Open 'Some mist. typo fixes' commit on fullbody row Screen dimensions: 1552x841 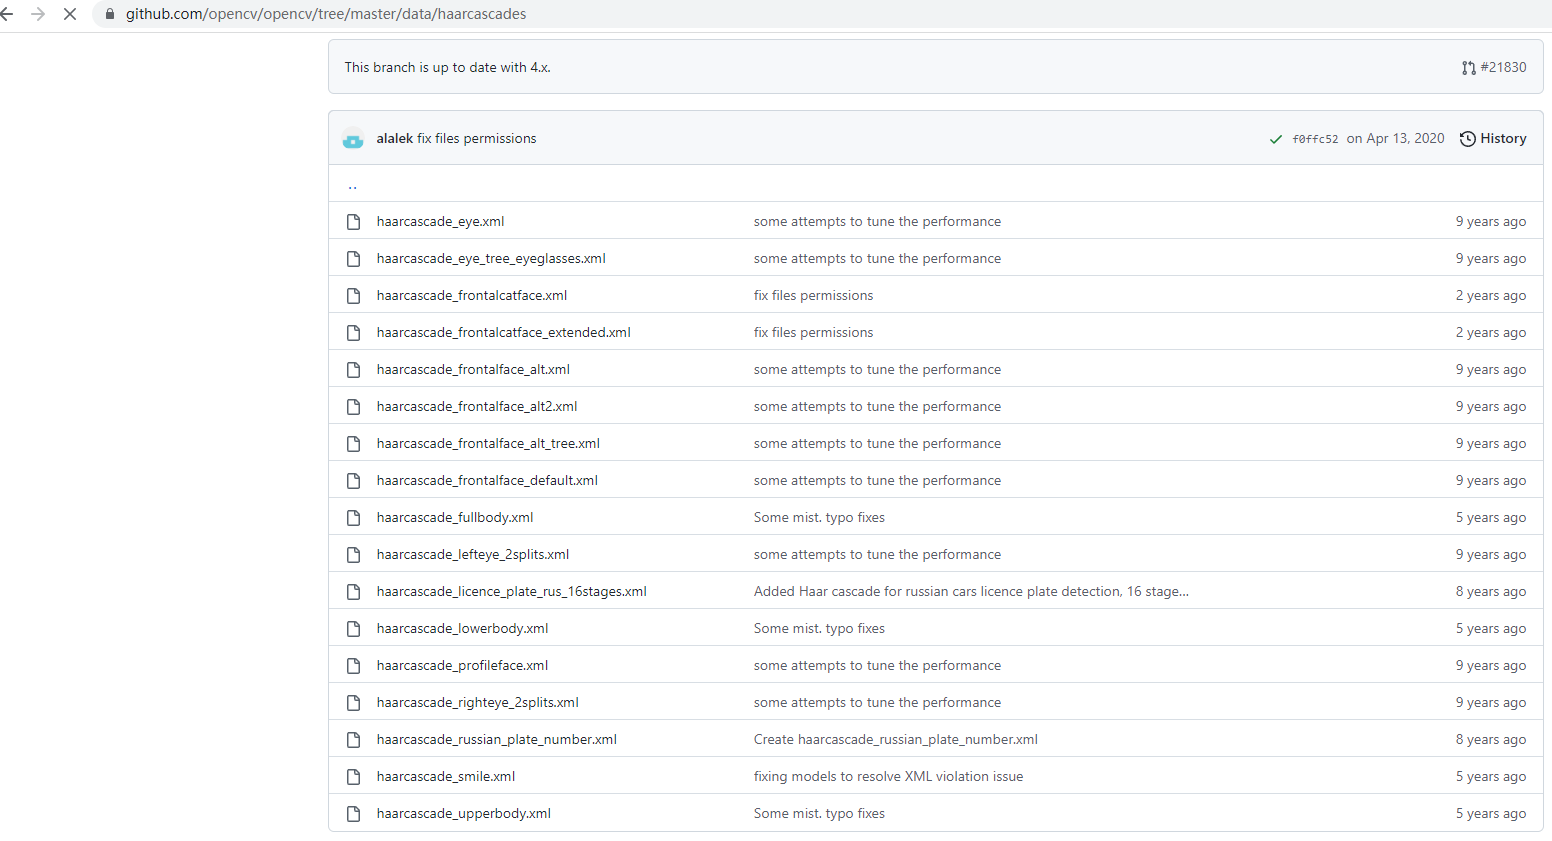(x=819, y=517)
